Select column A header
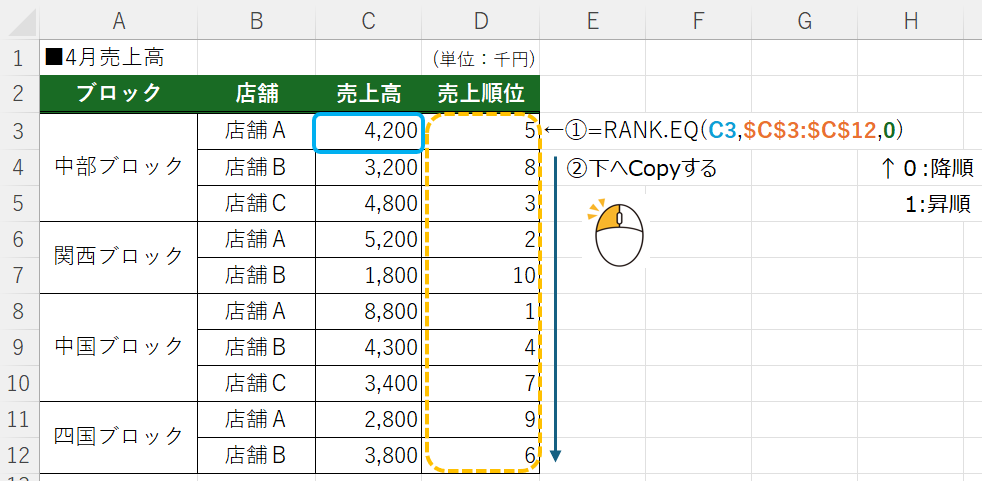 pyautogui.click(x=119, y=20)
